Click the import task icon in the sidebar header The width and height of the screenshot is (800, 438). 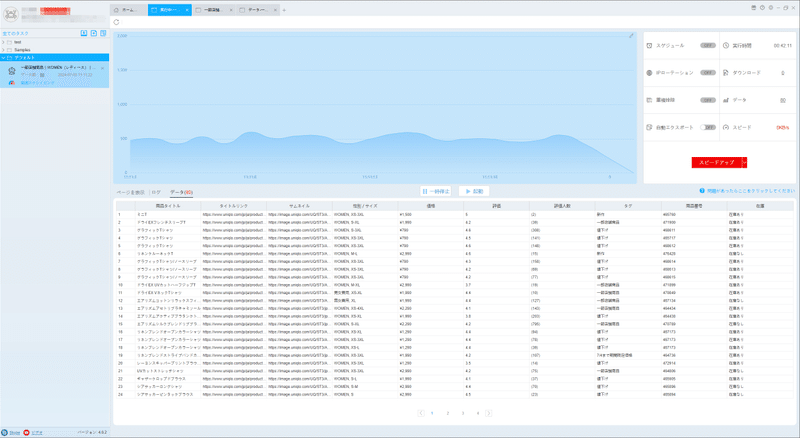point(84,33)
